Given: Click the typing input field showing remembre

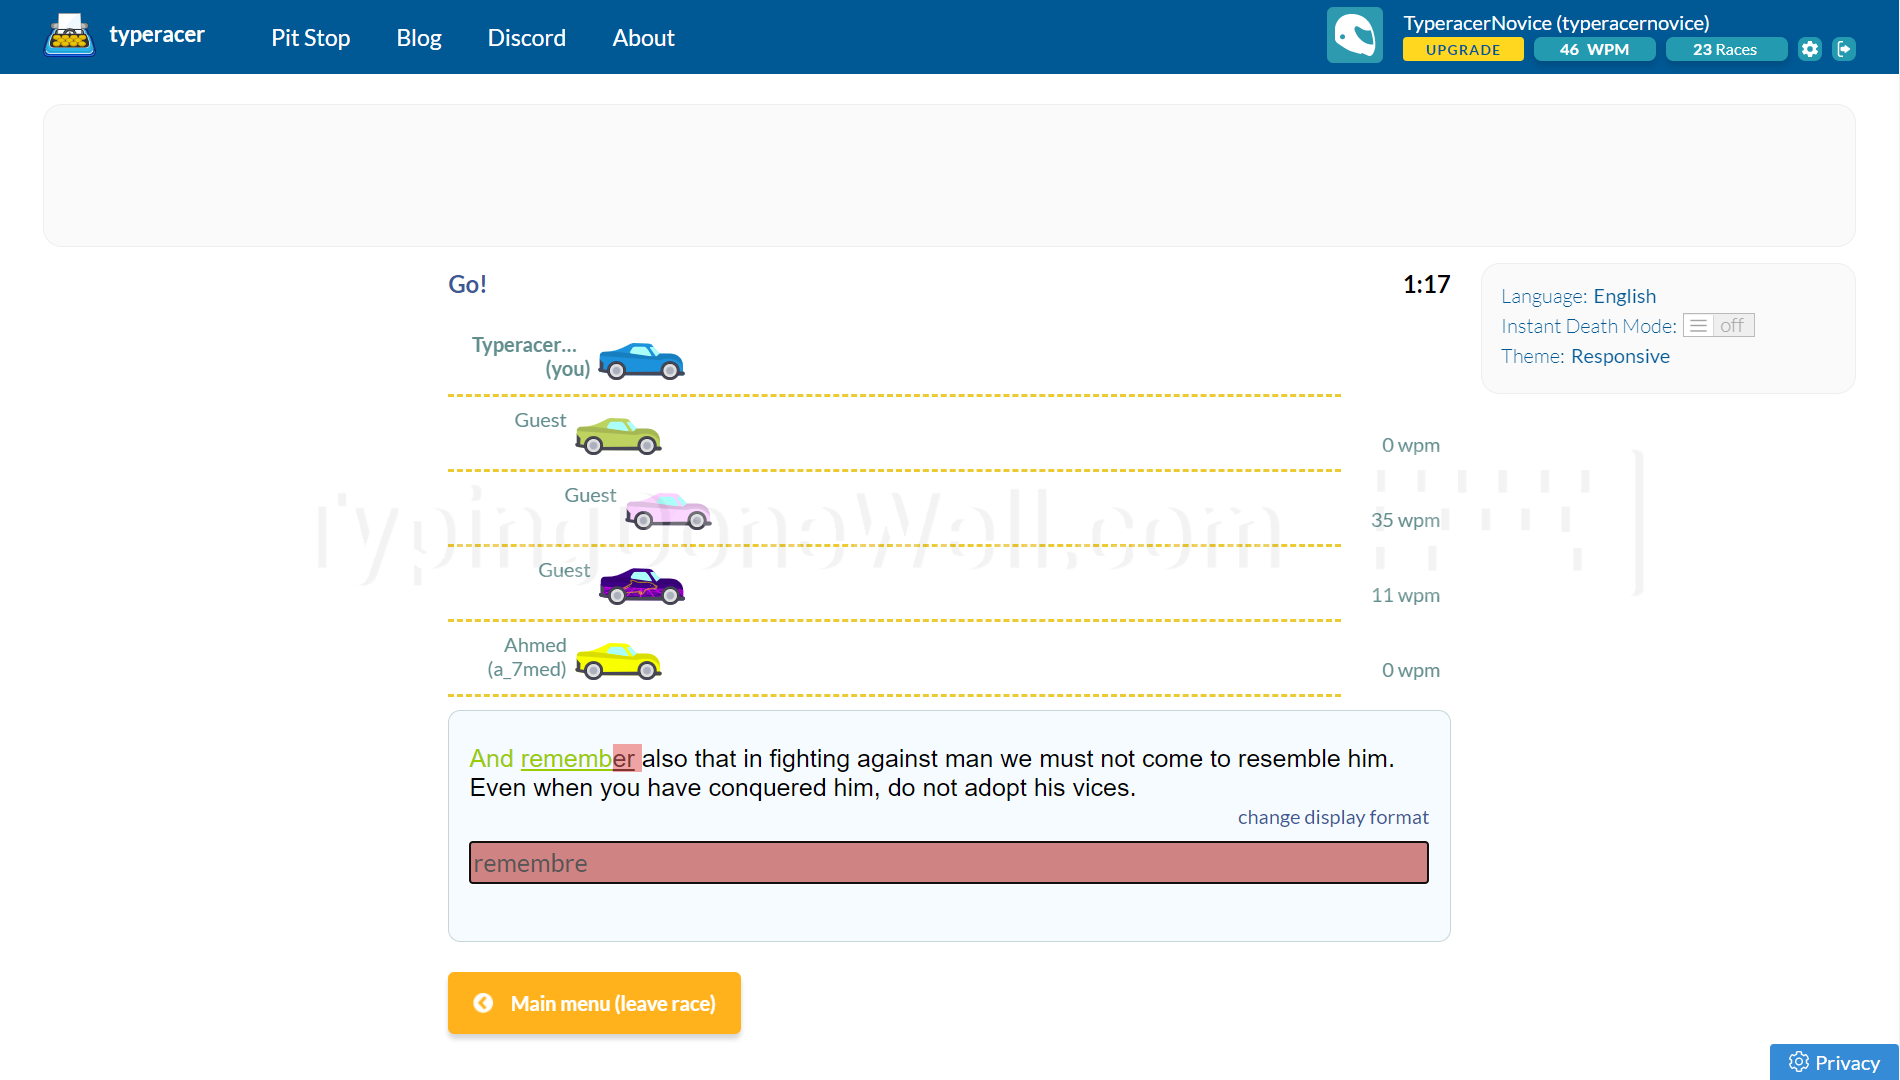Looking at the screenshot, I should [x=948, y=862].
